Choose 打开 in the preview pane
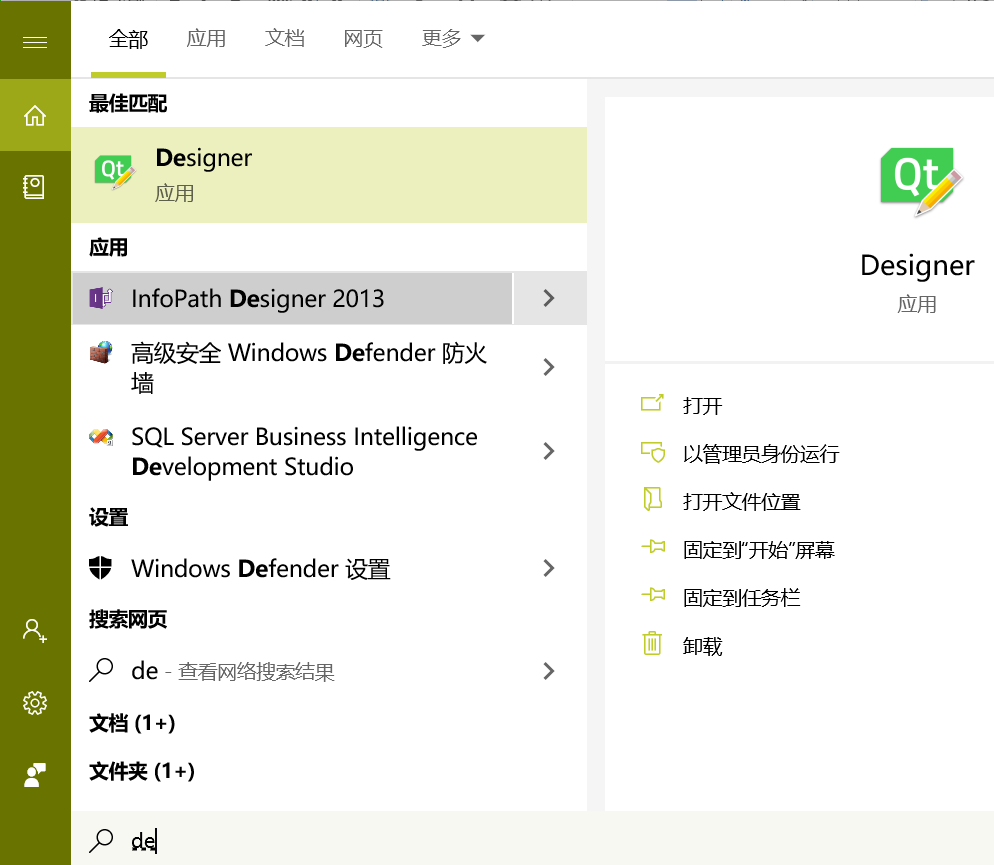994x865 pixels. (x=702, y=406)
